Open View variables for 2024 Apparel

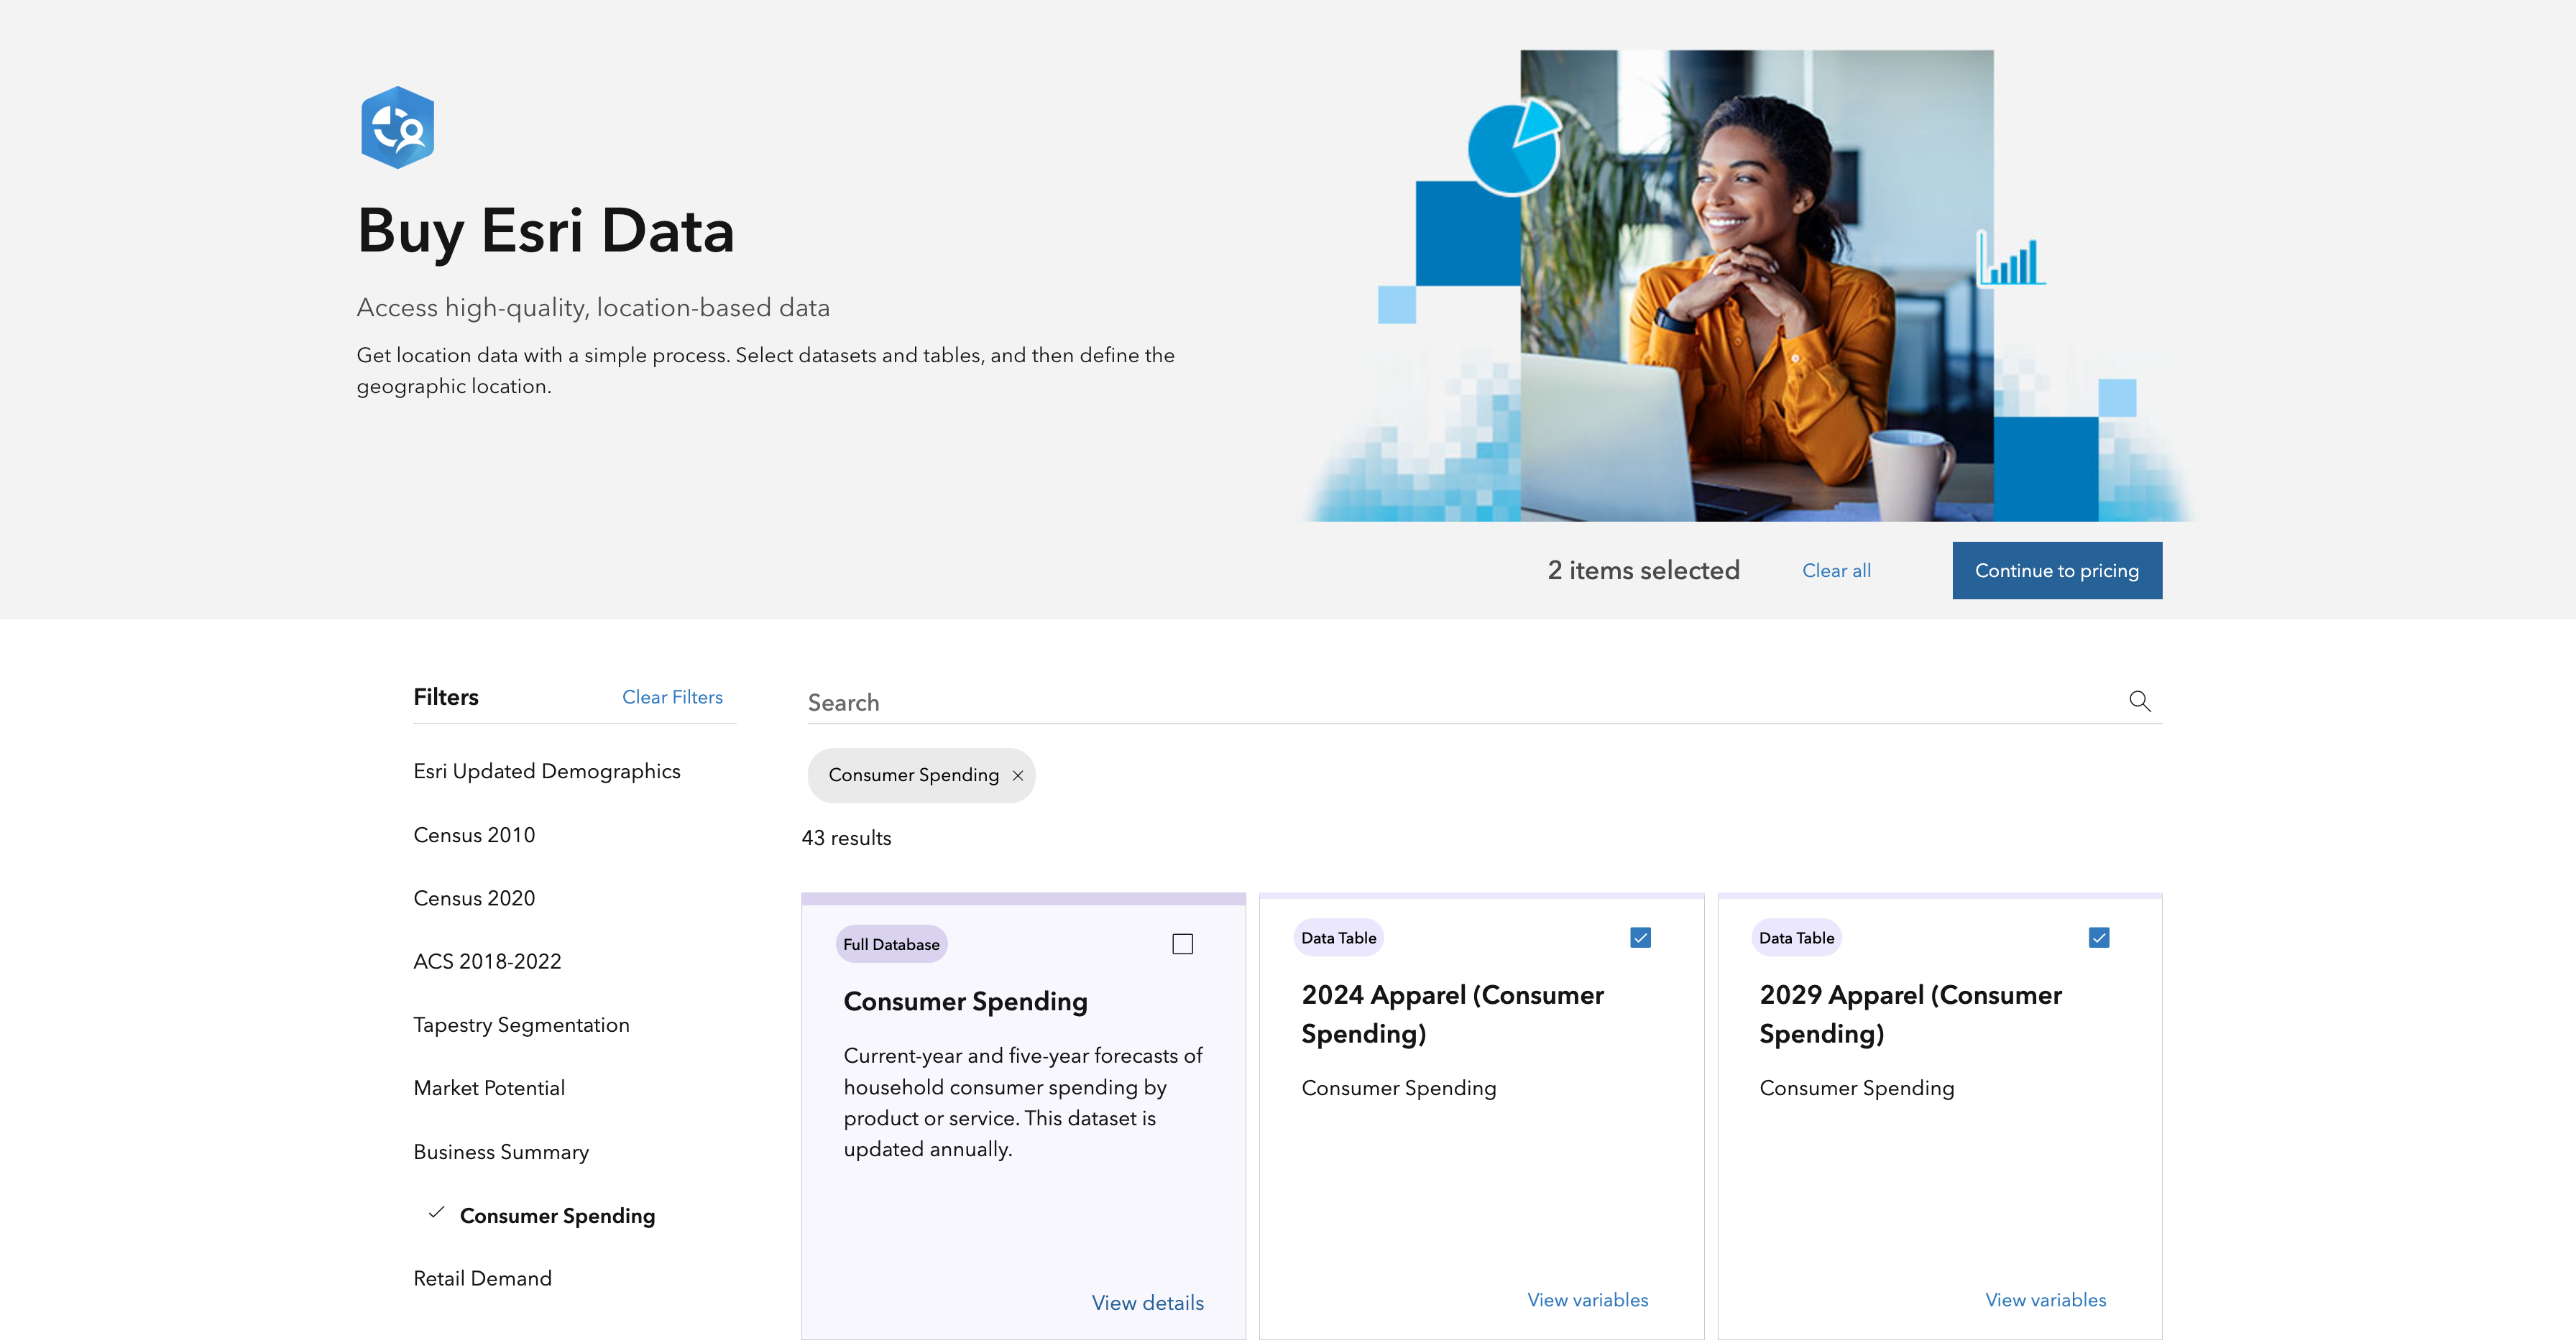pyautogui.click(x=1587, y=1299)
